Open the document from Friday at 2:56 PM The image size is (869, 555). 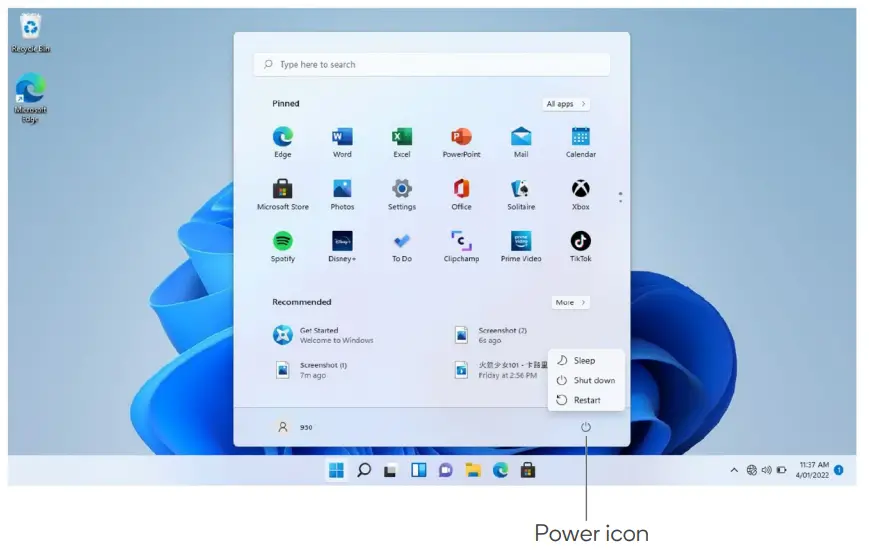[x=500, y=370]
